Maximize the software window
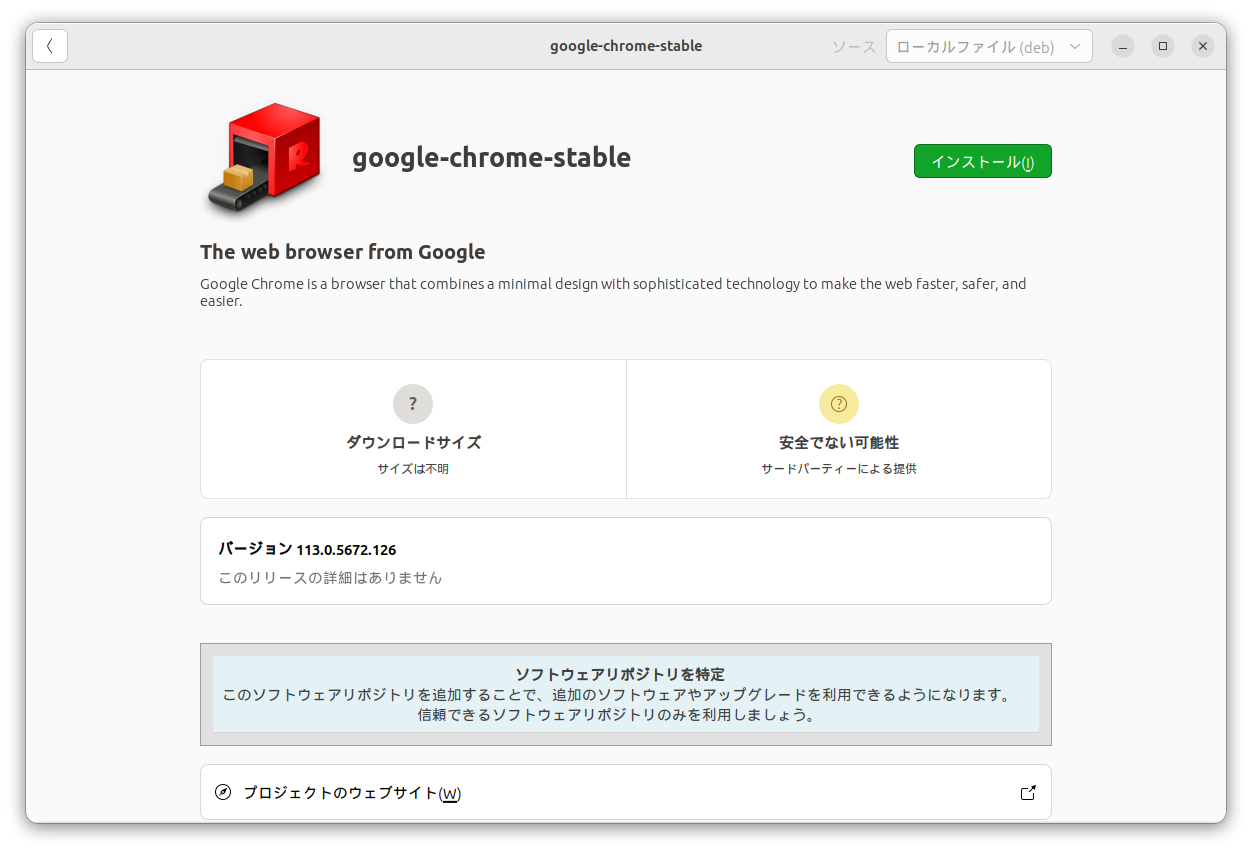Screen dimensions: 1252x852 coord(1163,46)
